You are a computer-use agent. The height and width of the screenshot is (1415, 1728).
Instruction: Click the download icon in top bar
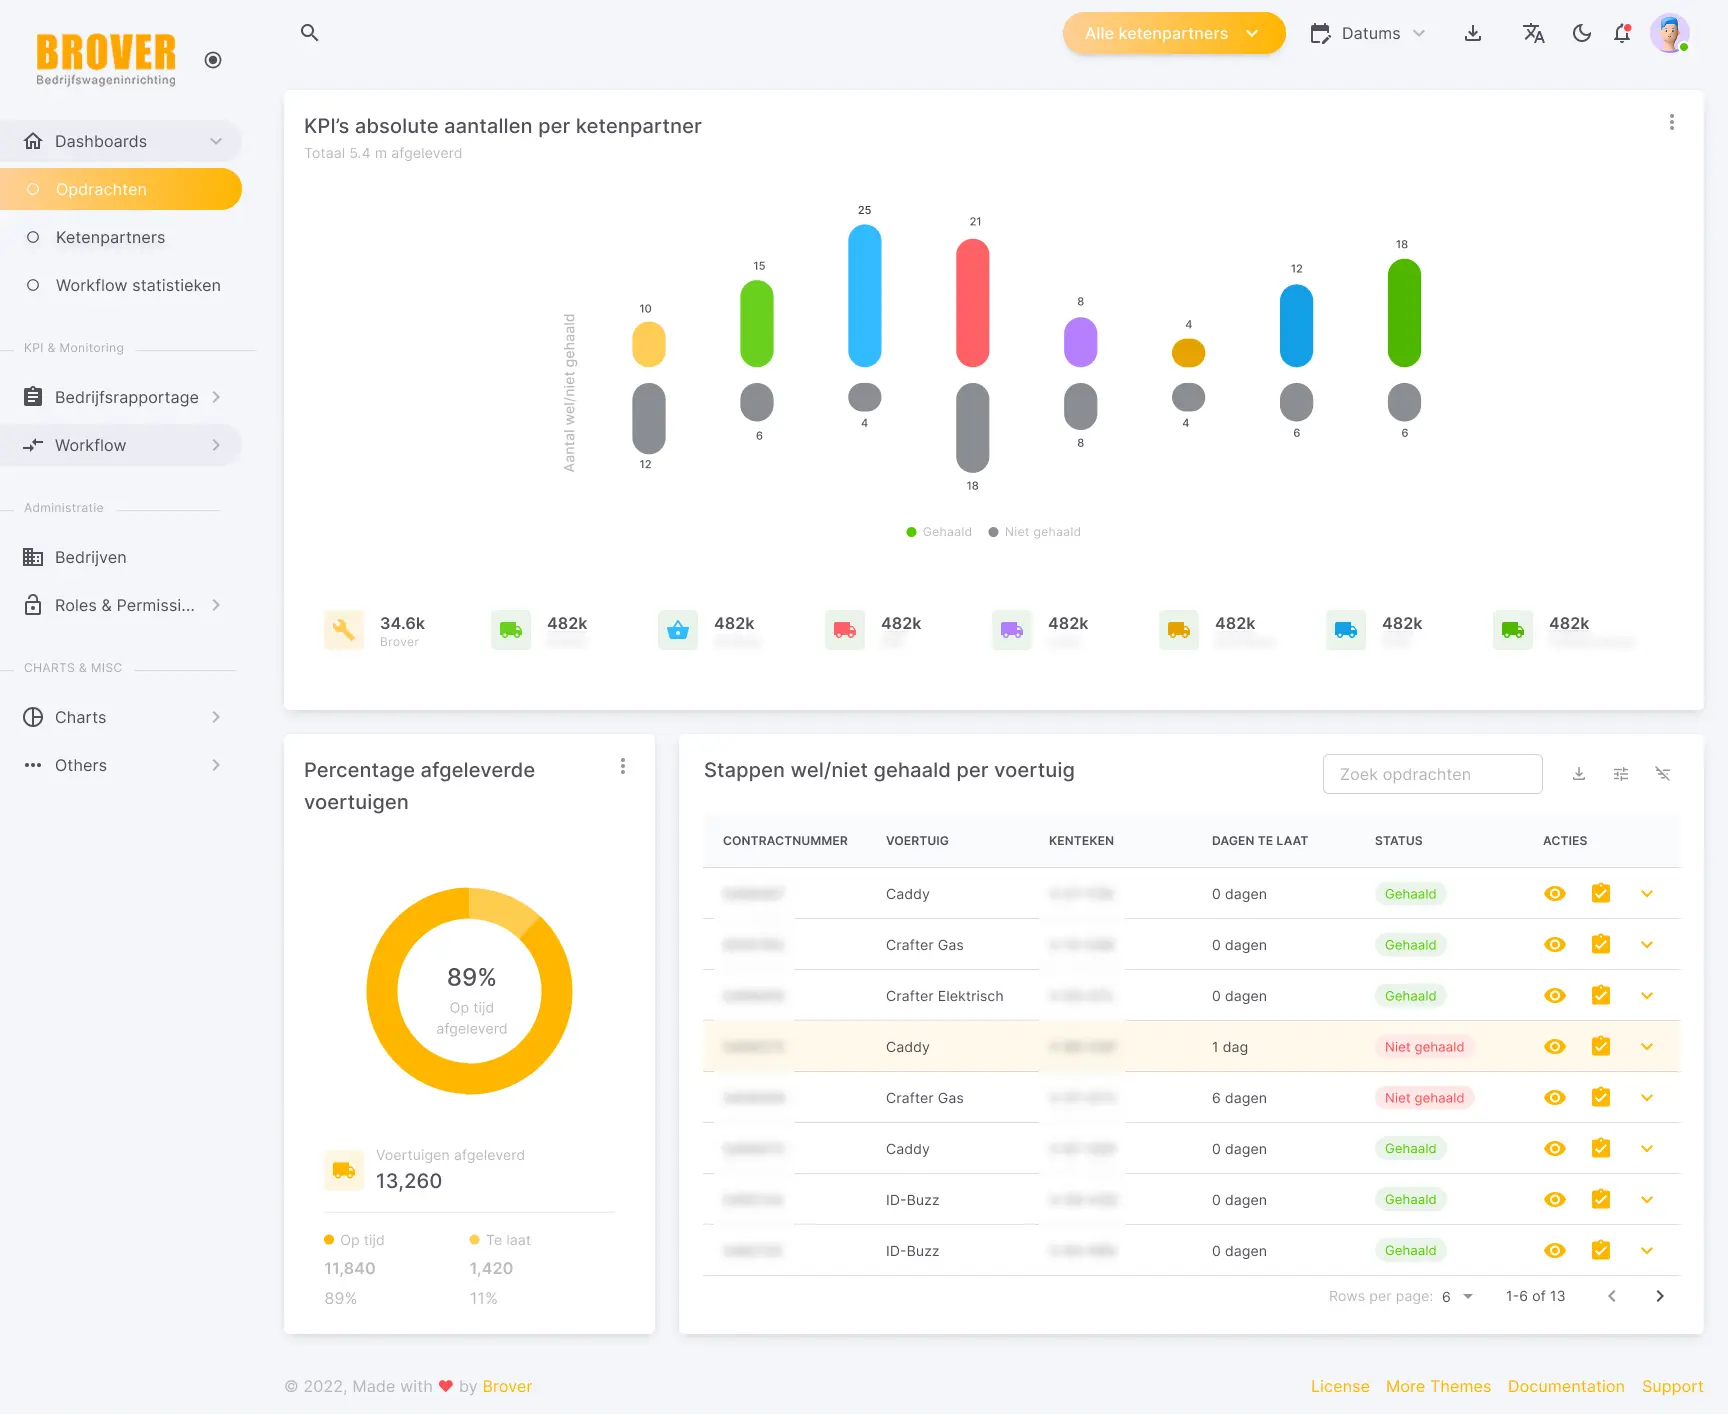click(x=1473, y=33)
